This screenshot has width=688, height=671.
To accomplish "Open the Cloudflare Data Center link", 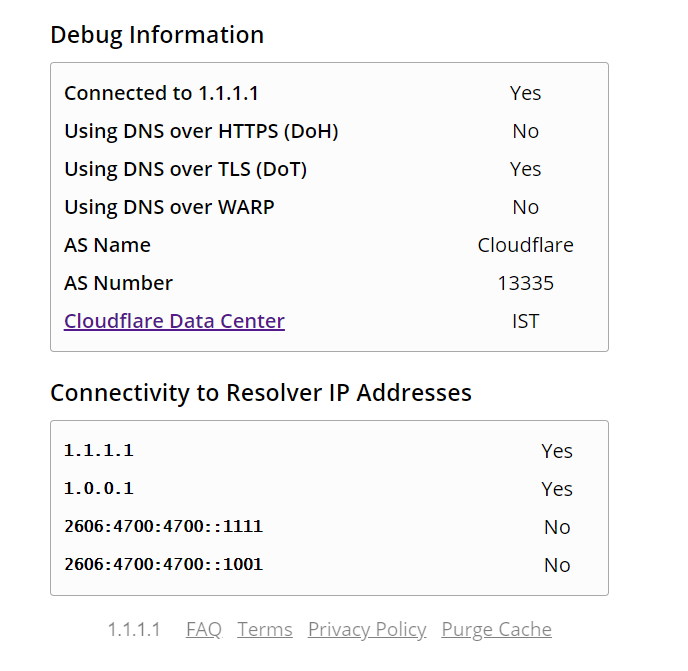I will coord(174,321).
